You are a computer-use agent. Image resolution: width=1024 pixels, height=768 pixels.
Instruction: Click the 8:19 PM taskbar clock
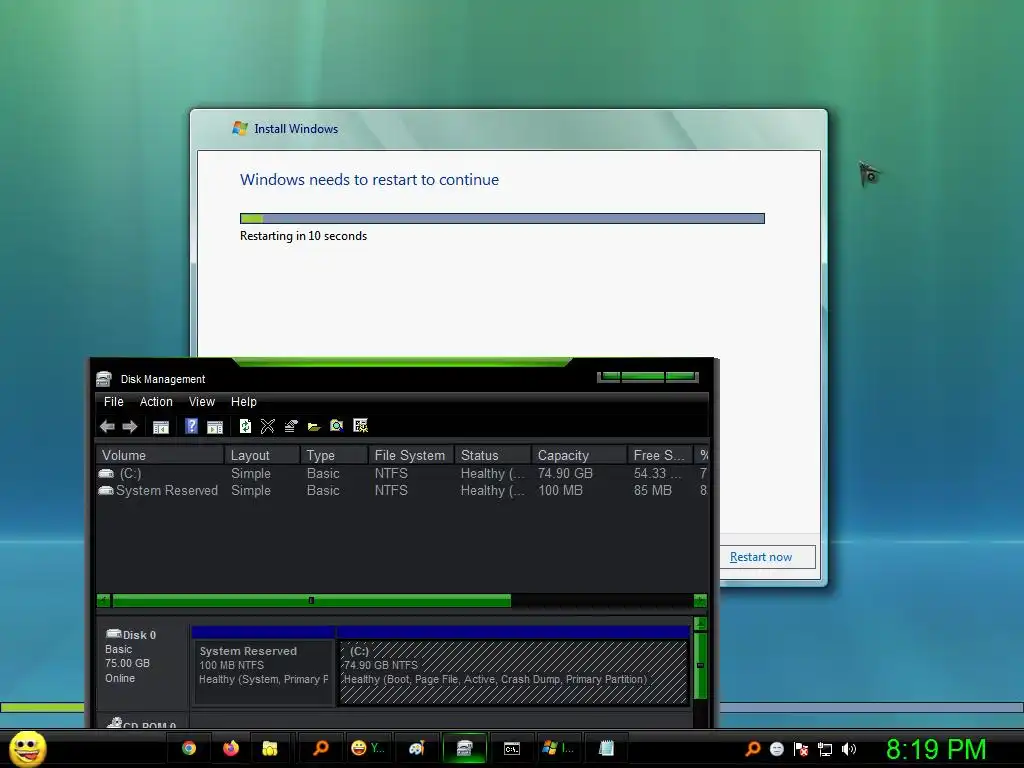click(x=935, y=750)
